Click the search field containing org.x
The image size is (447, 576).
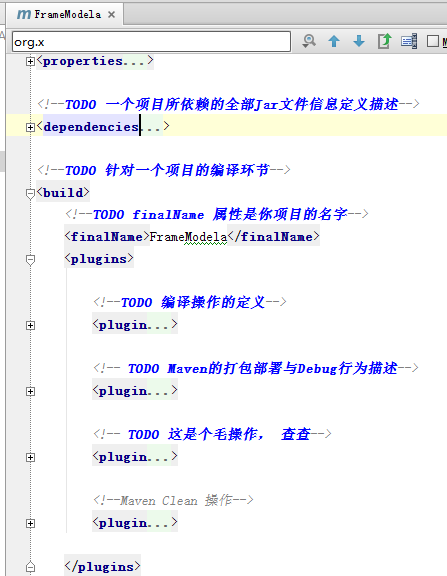coord(151,42)
